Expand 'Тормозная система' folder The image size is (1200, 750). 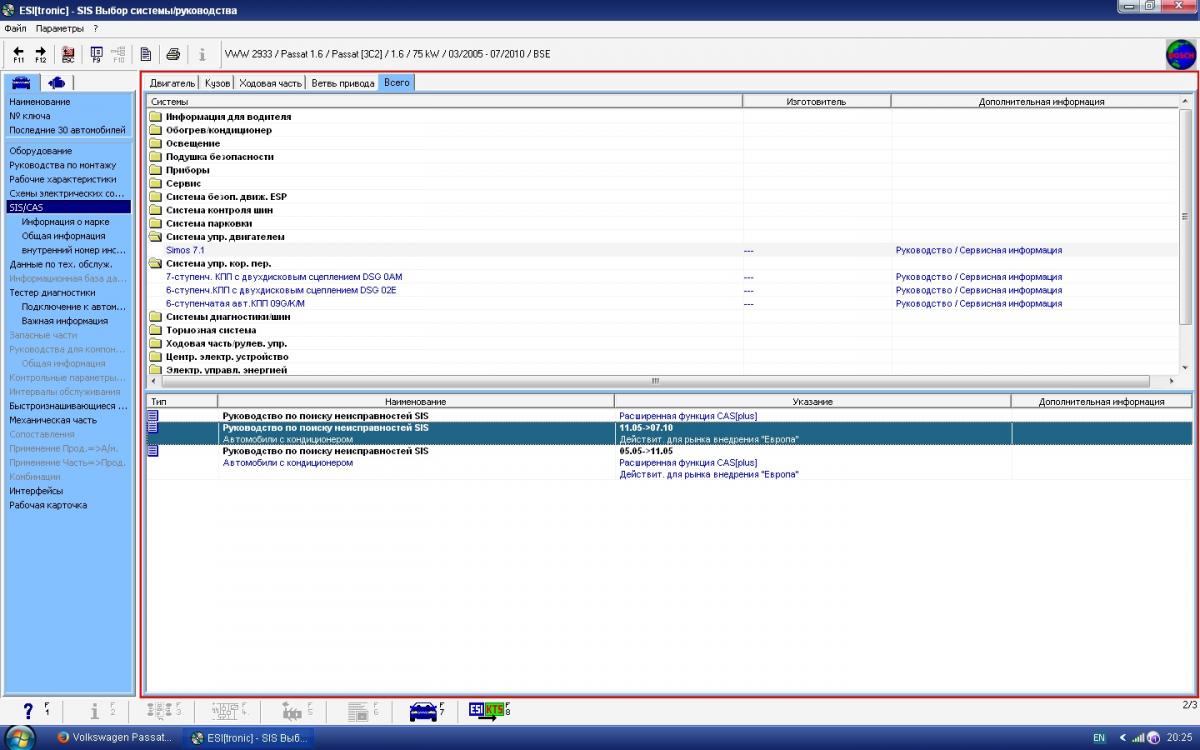point(155,330)
